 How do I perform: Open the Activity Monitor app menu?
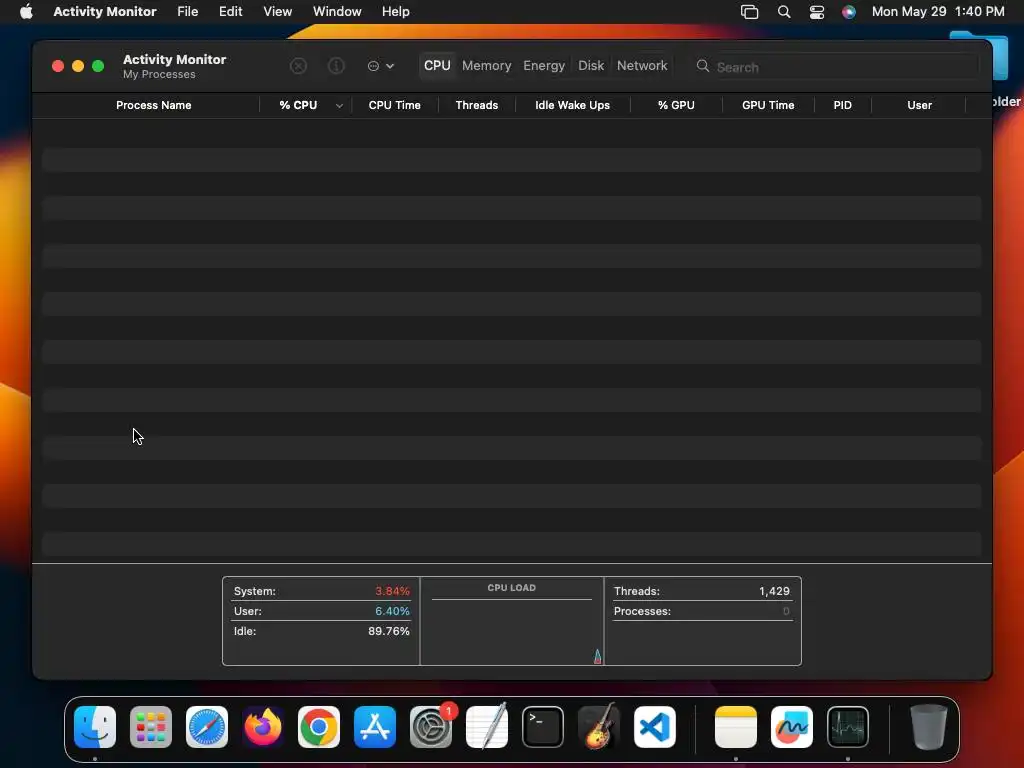tap(104, 12)
